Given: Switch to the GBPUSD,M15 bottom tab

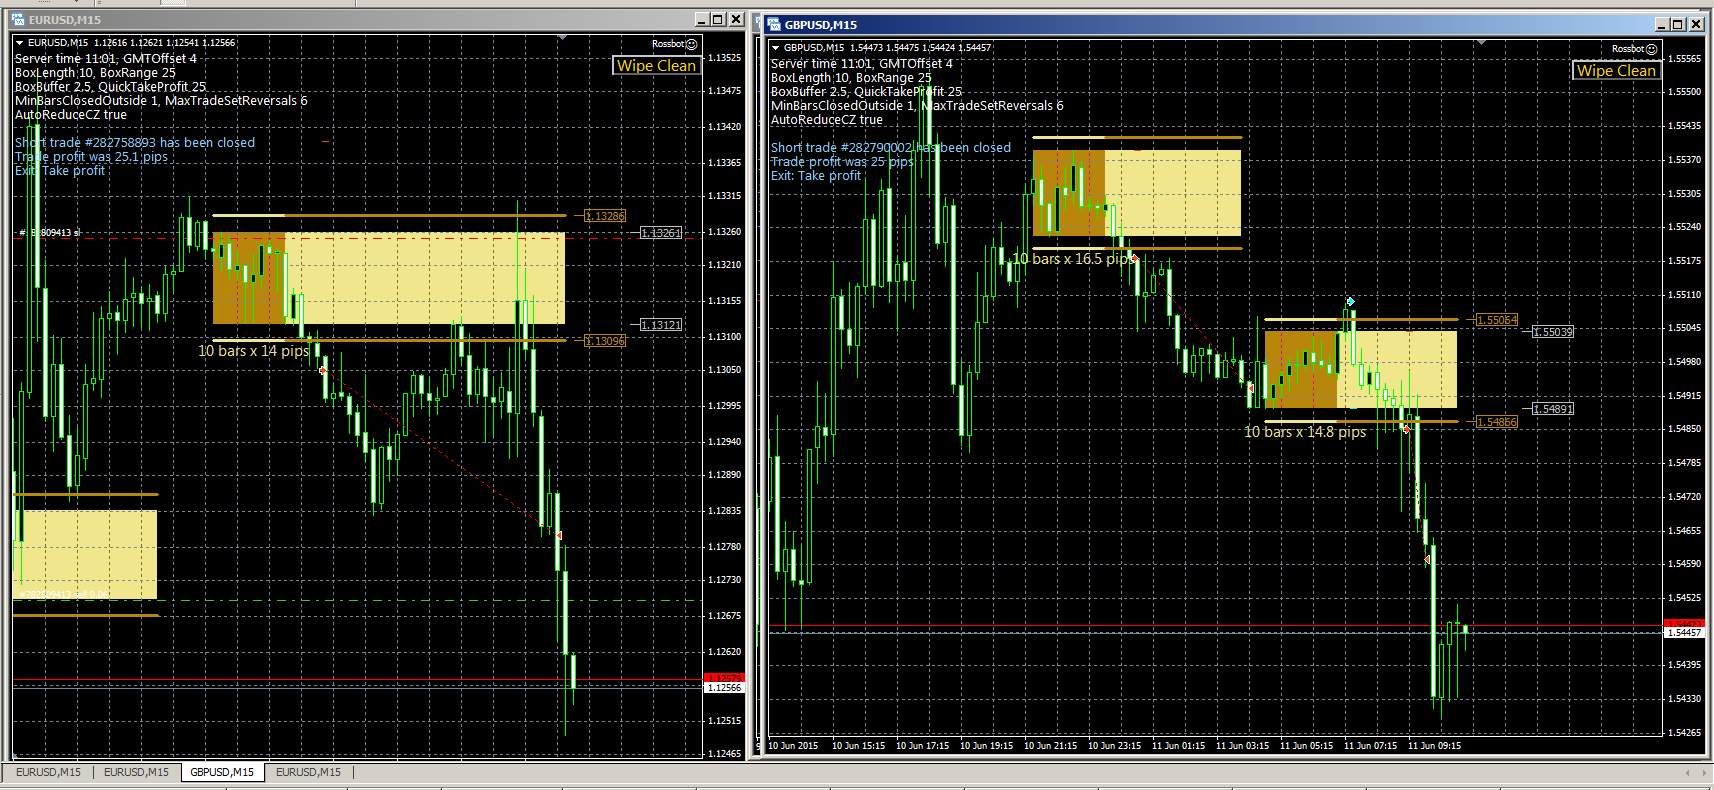Looking at the screenshot, I should [222, 772].
